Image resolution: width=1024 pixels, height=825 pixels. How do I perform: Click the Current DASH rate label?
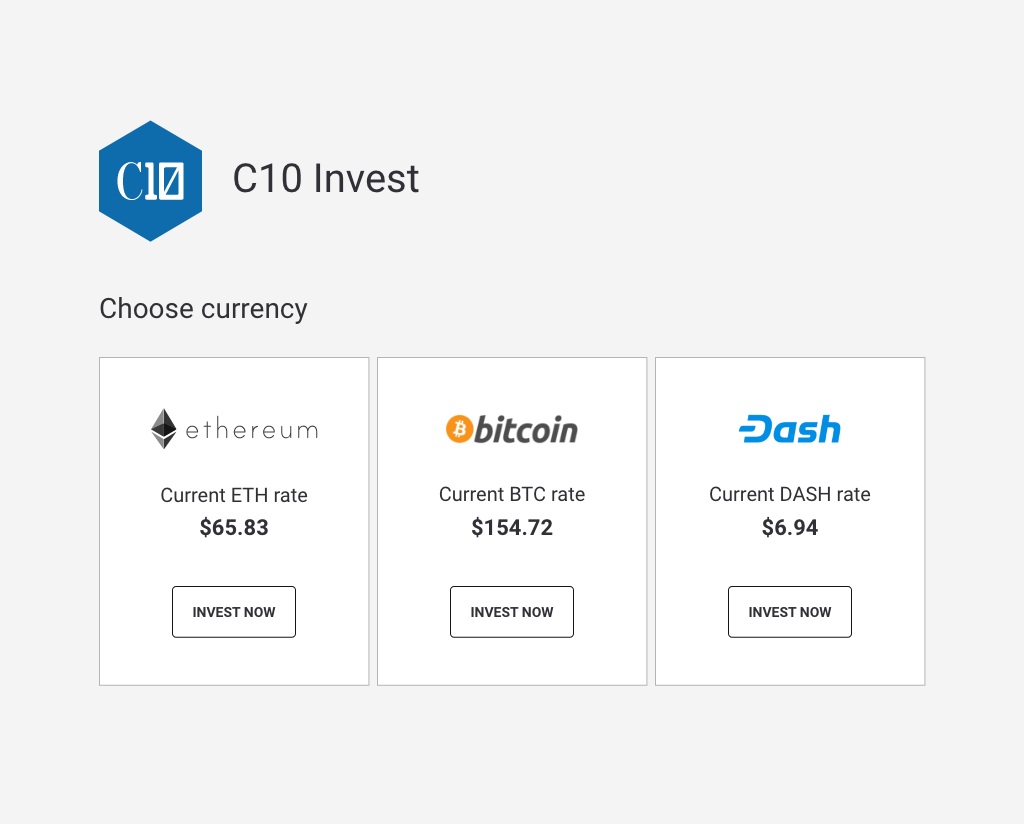point(790,494)
